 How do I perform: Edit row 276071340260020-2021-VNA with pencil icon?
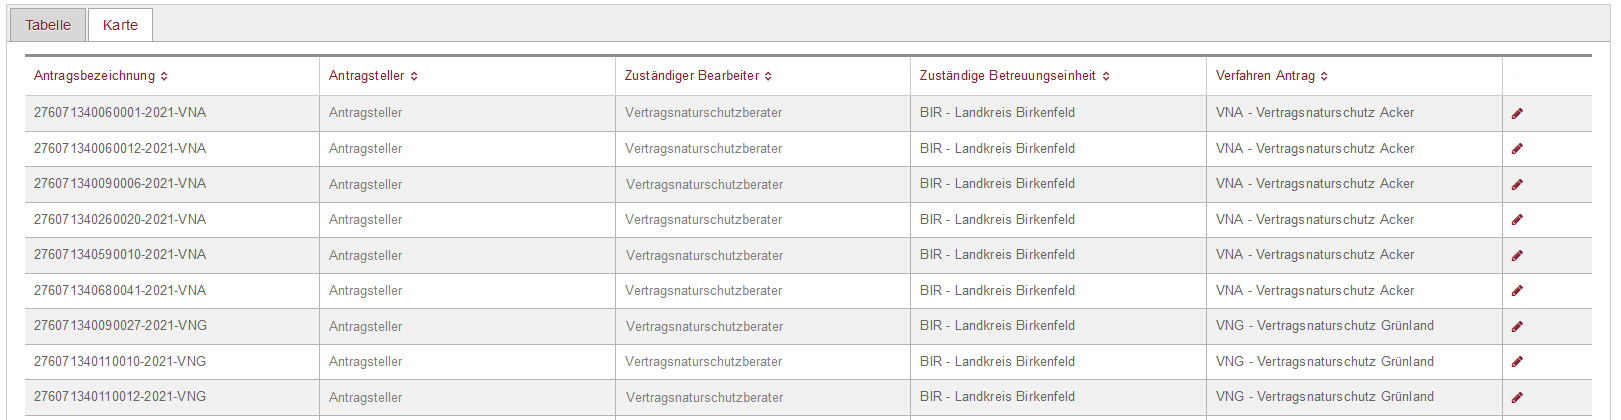(1517, 220)
